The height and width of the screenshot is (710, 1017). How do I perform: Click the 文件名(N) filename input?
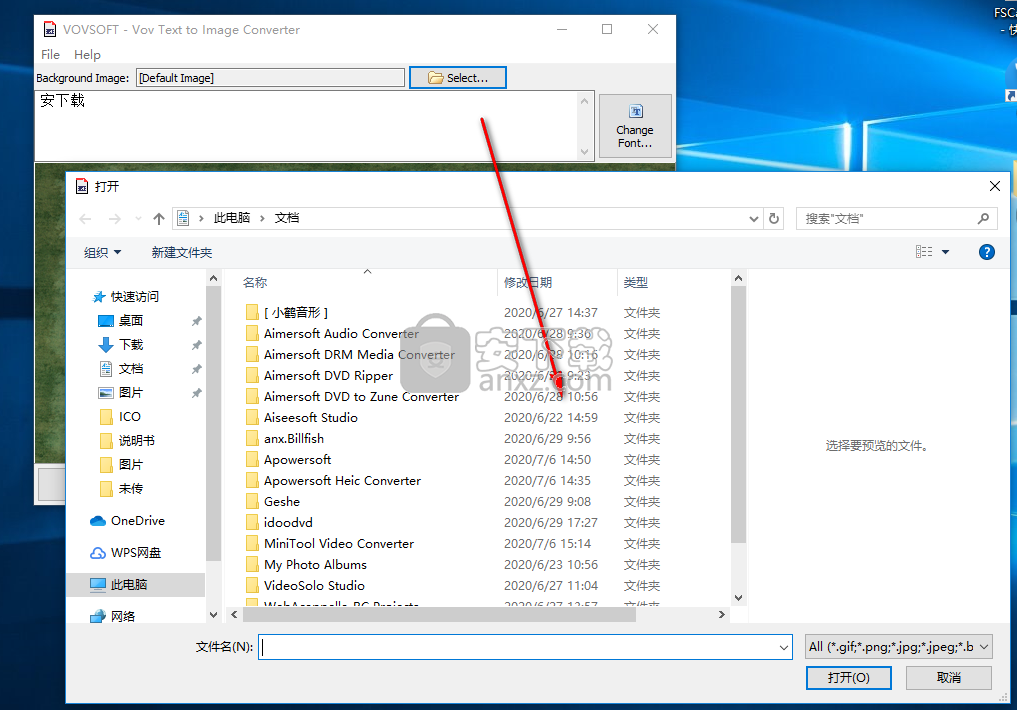[x=518, y=646]
